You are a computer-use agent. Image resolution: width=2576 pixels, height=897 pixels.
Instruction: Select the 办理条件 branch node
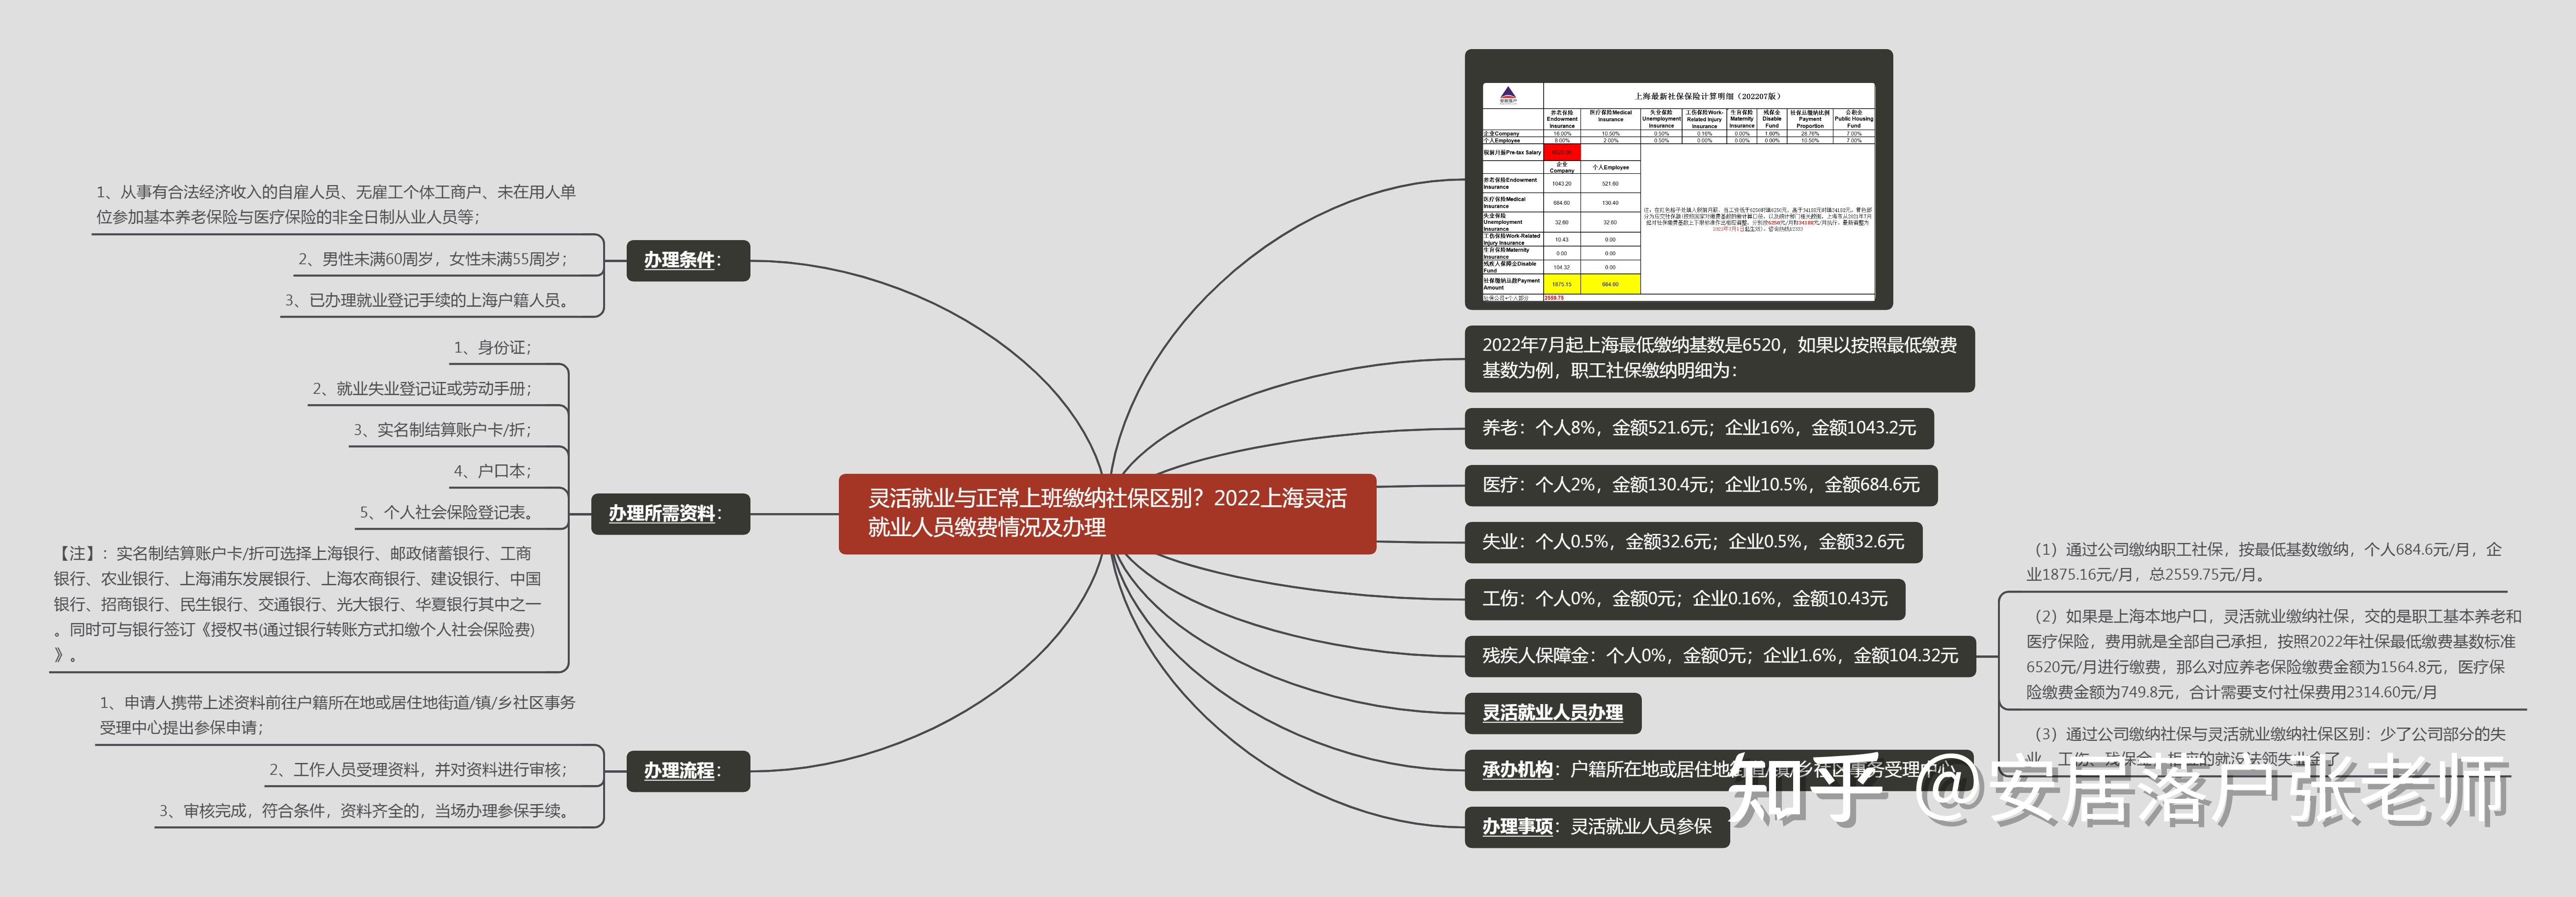pyautogui.click(x=688, y=260)
